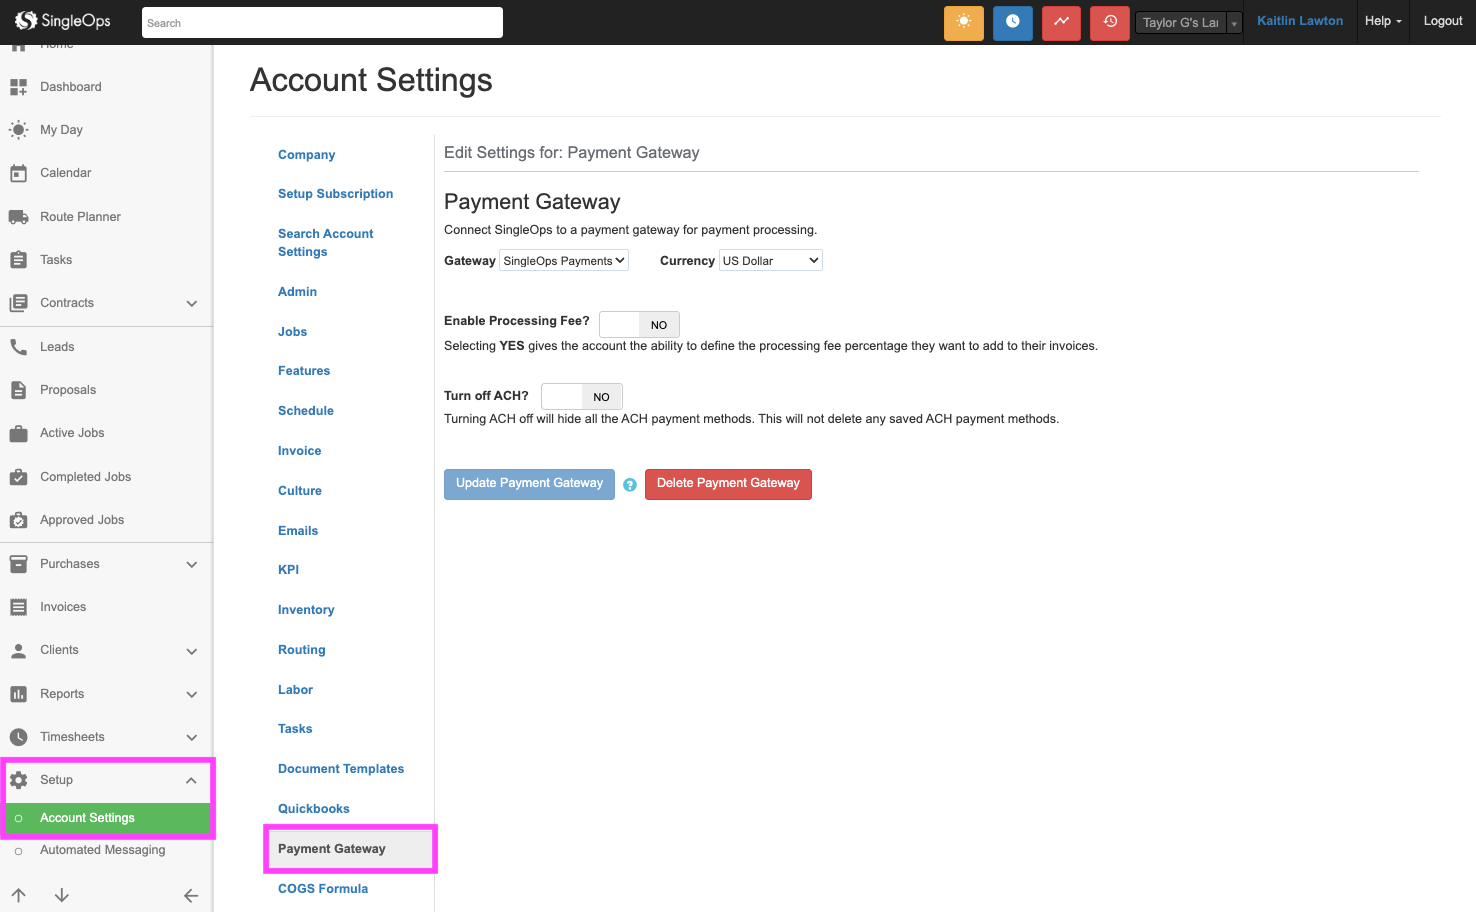
Task: Click the red history clock icon
Action: (1109, 22)
